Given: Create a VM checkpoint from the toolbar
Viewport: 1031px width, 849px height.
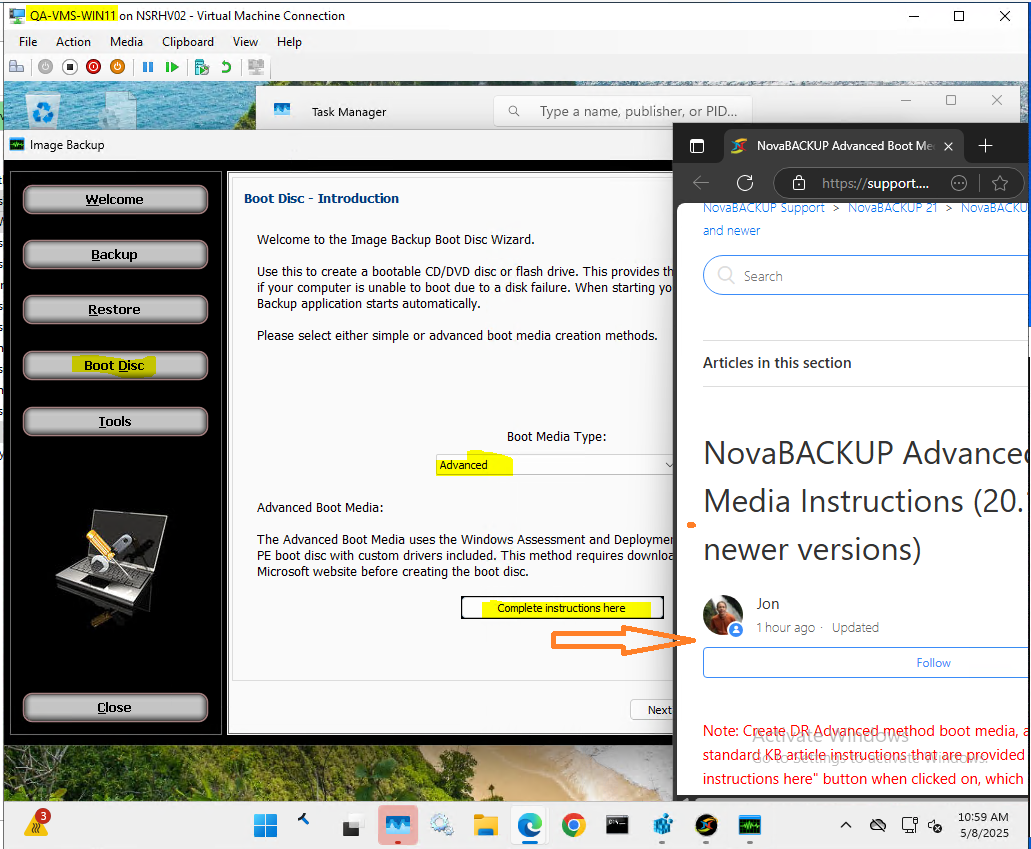Looking at the screenshot, I should 202,66.
